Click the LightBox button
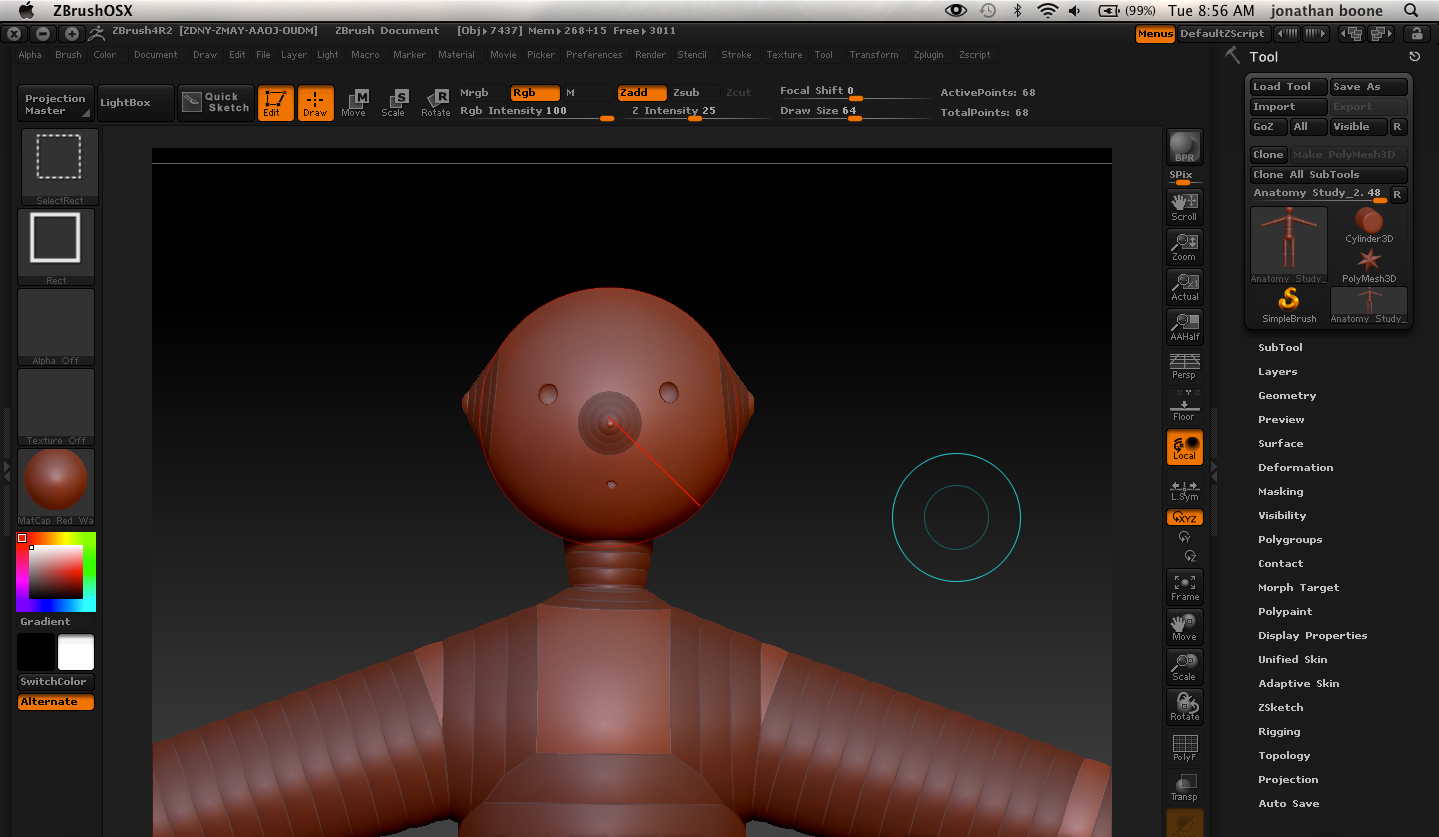Screen dimensions: 1439x837 [135, 103]
